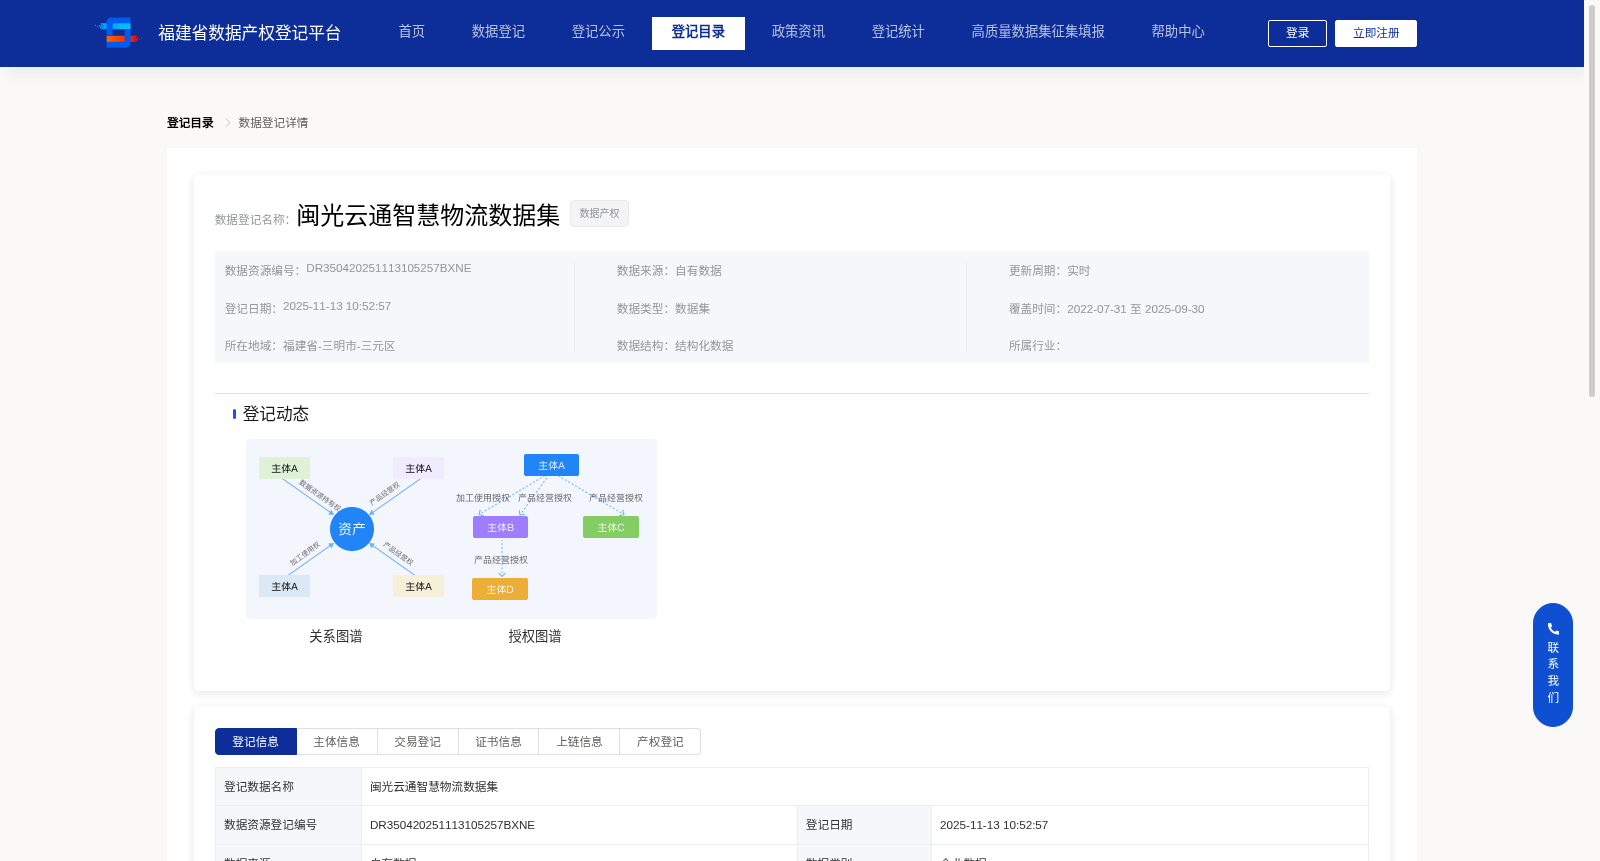Click the orange 主体D node
The image size is (1600, 861).
500,589
